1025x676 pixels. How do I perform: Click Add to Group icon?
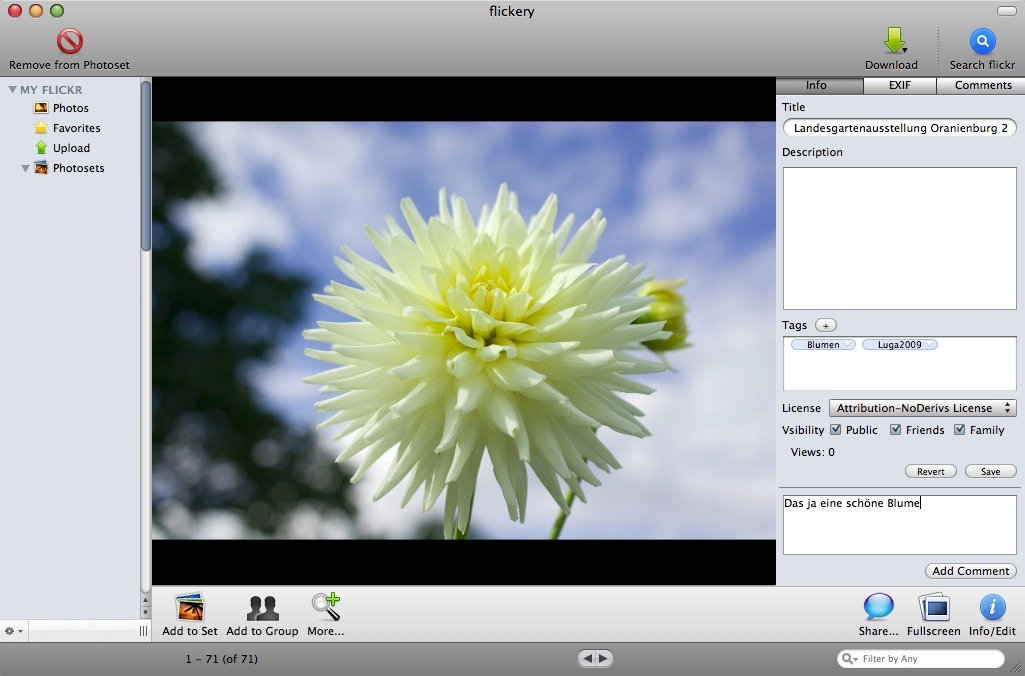click(x=262, y=607)
